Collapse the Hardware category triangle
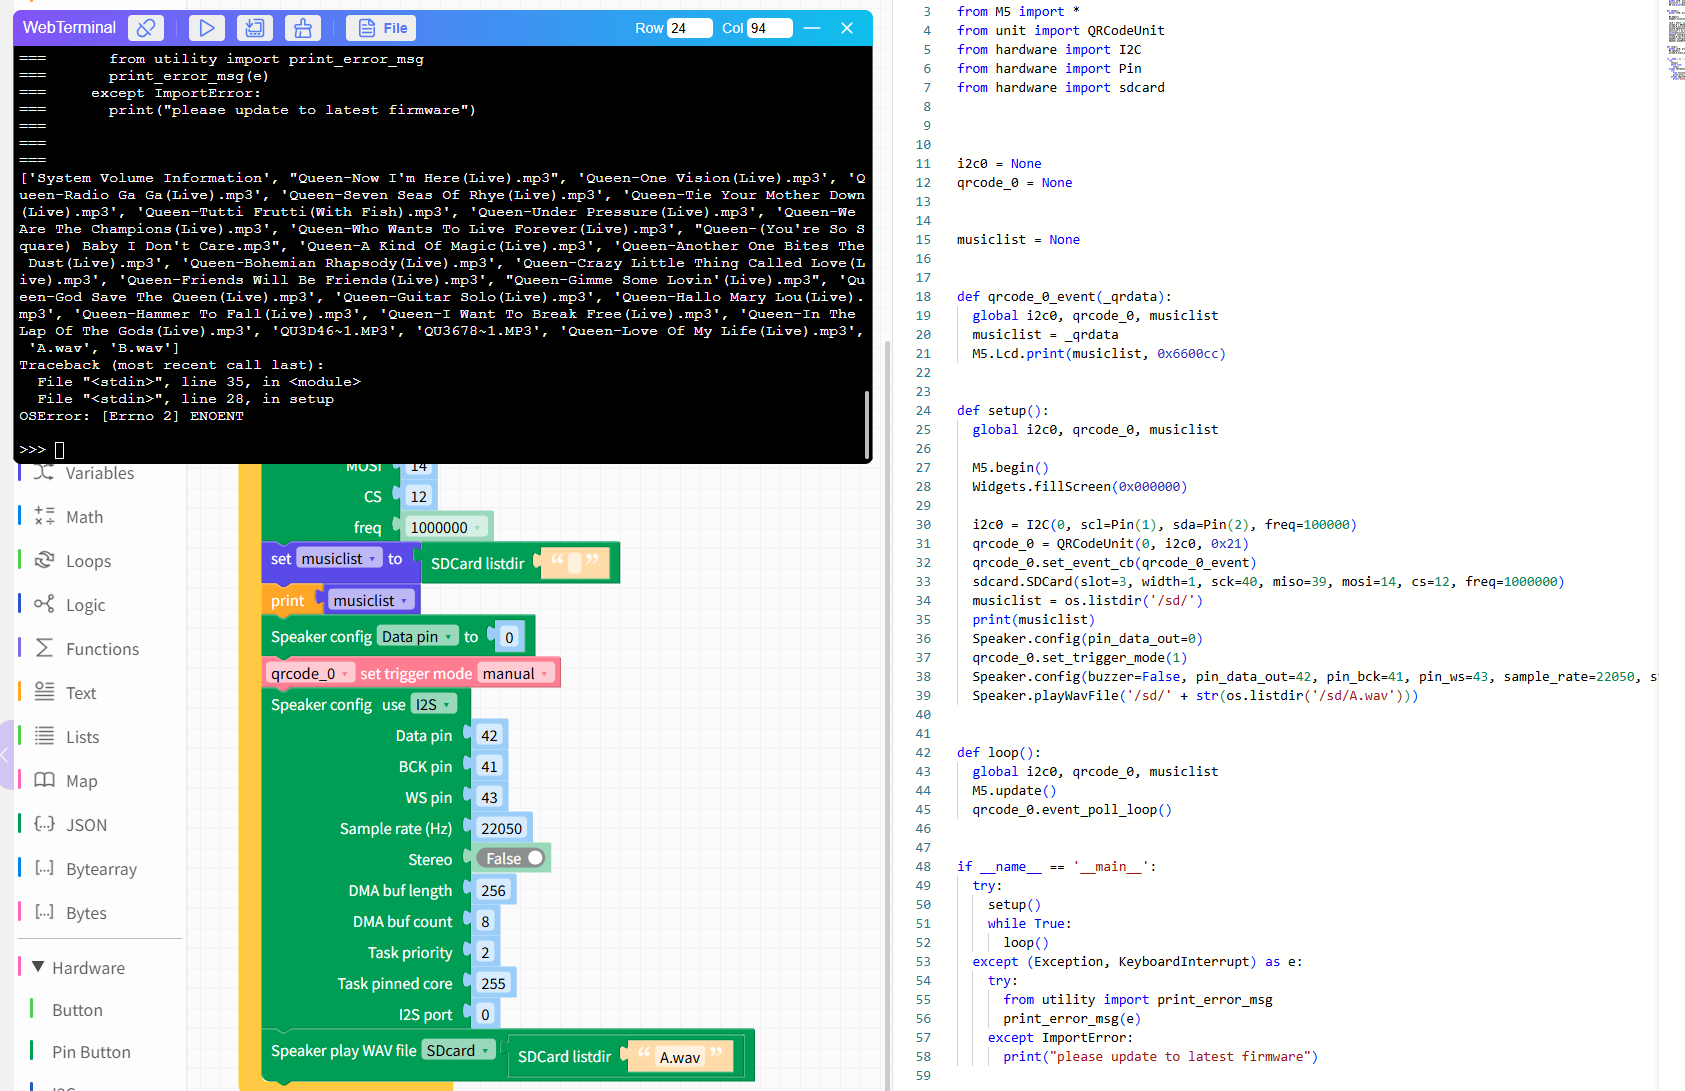The width and height of the screenshot is (1685, 1091). (38, 967)
